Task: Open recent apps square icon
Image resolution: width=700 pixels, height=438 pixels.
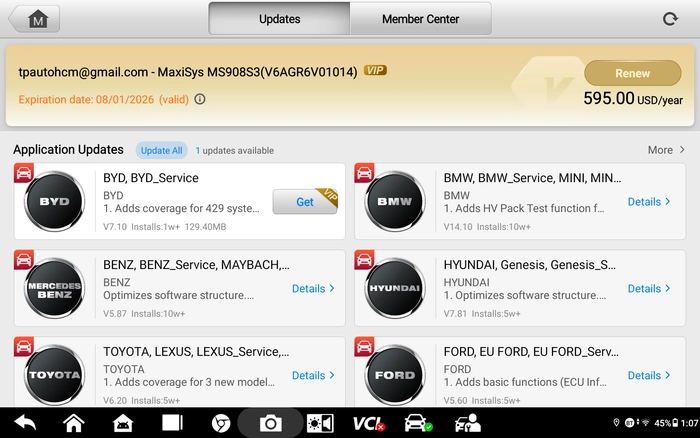Action: tap(172, 423)
